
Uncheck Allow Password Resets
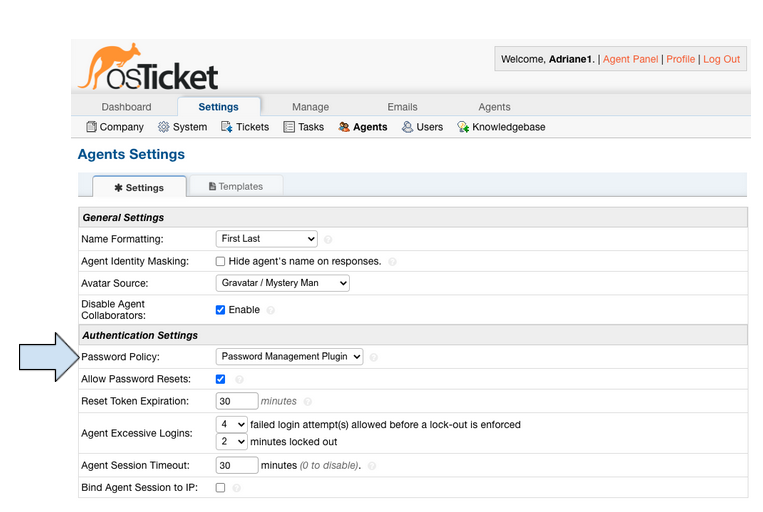pyautogui.click(x=221, y=379)
